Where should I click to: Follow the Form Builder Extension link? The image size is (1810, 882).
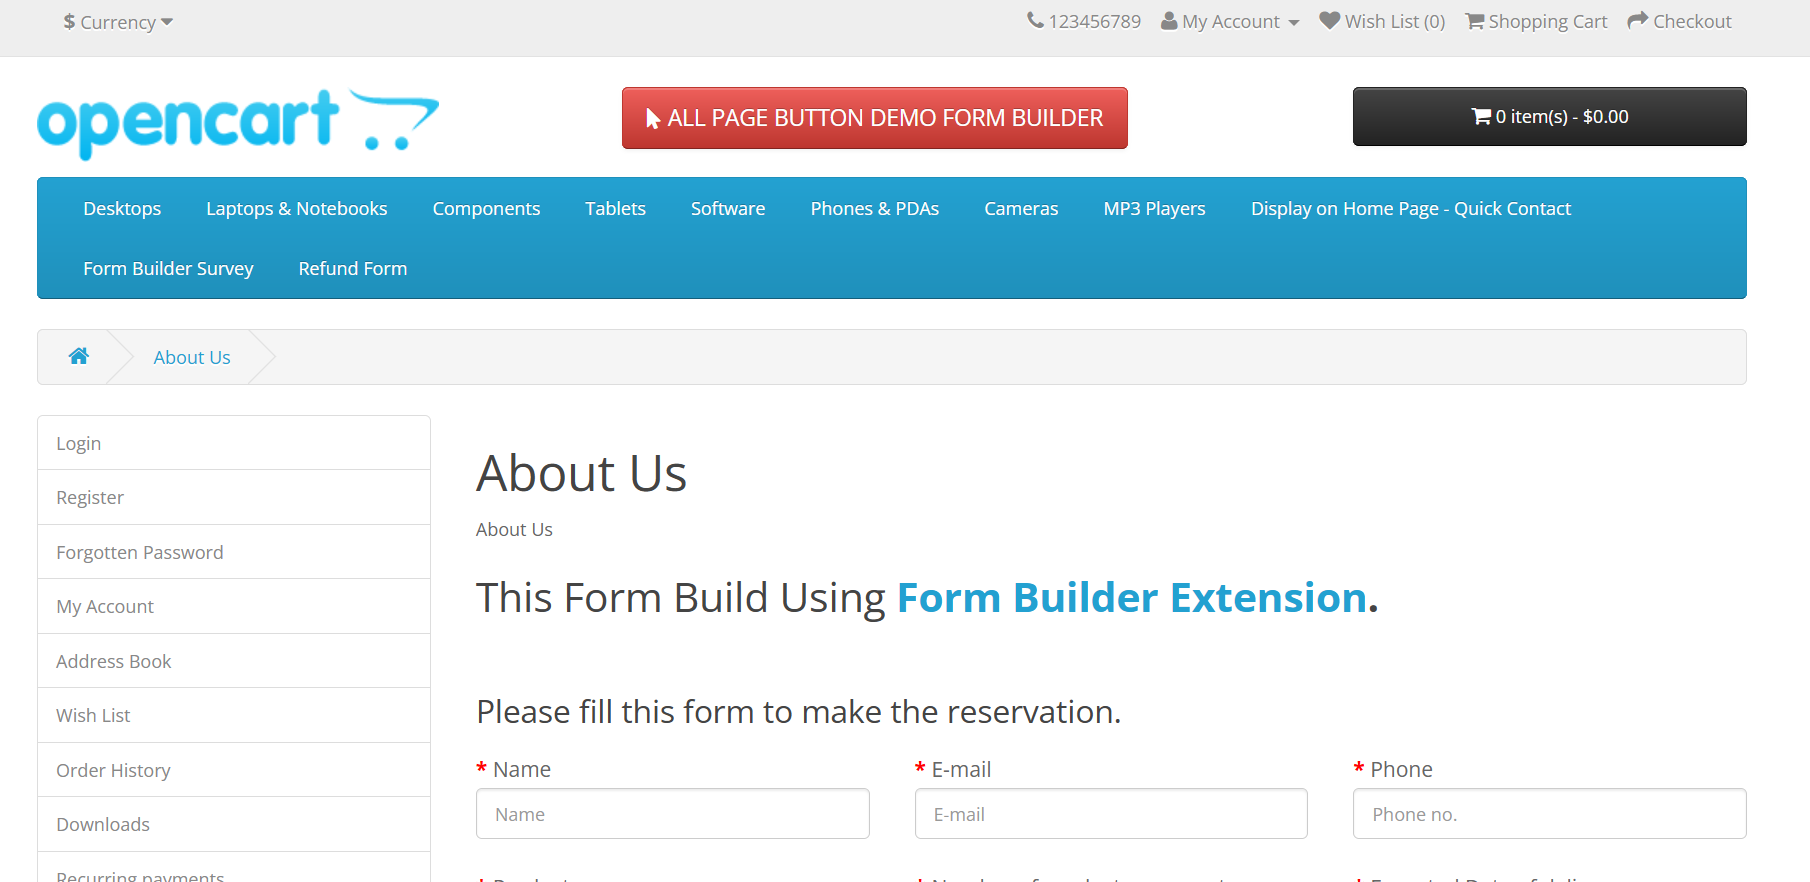pyautogui.click(x=1131, y=598)
